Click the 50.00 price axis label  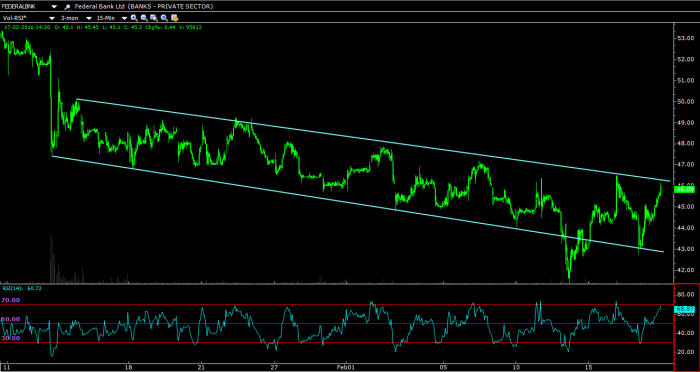coord(685,101)
